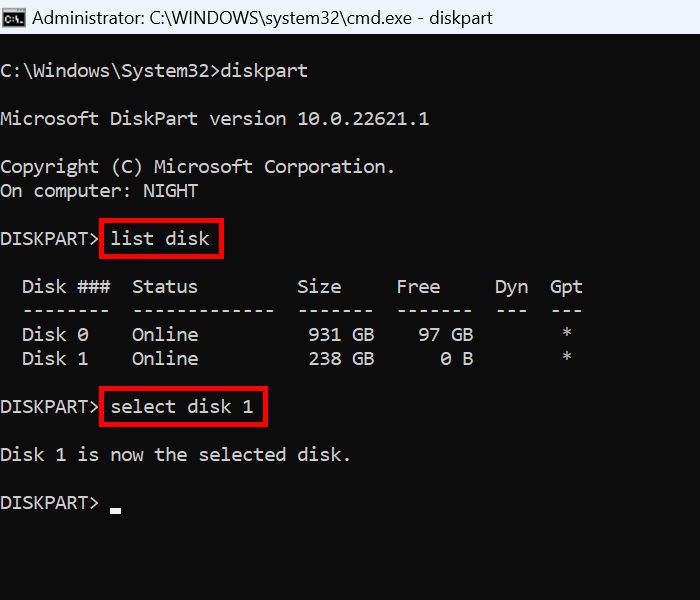The height and width of the screenshot is (600, 700).
Task: Click the 'Disk 1' row label in the table
Action: pyautogui.click(x=55, y=359)
